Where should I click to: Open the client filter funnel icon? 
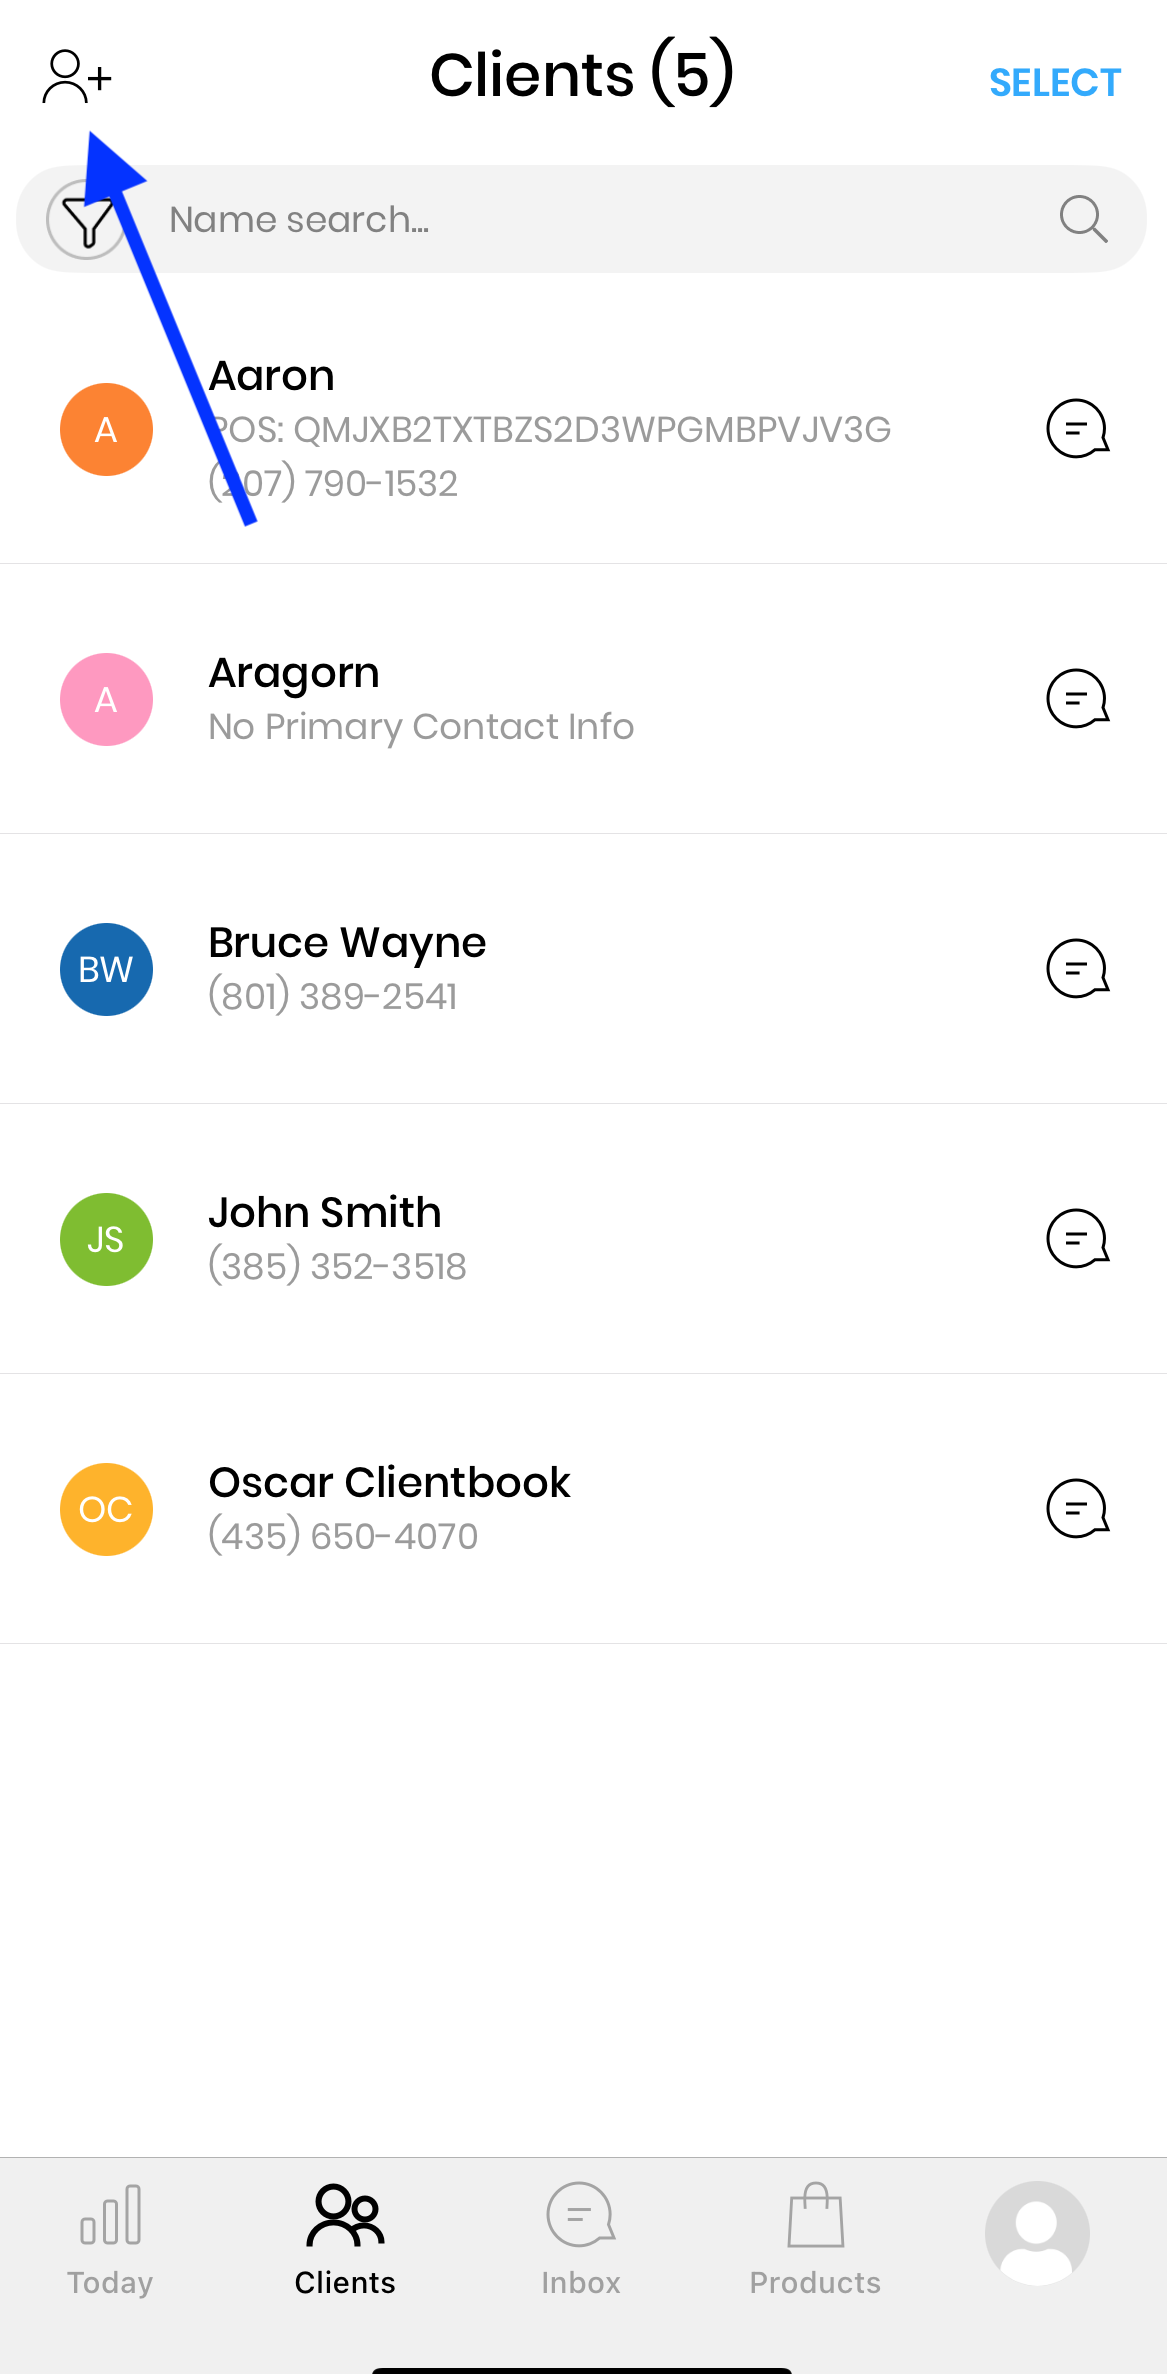click(x=86, y=219)
